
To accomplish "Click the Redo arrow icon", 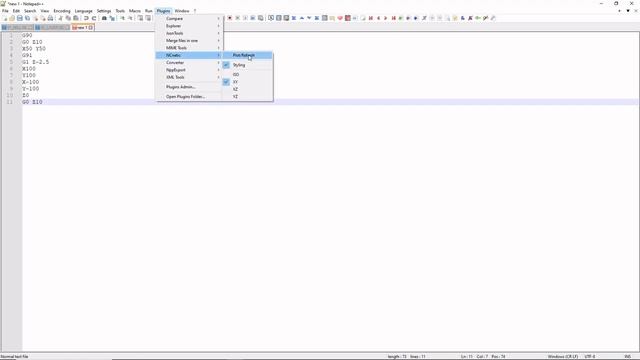I will coord(94,18).
